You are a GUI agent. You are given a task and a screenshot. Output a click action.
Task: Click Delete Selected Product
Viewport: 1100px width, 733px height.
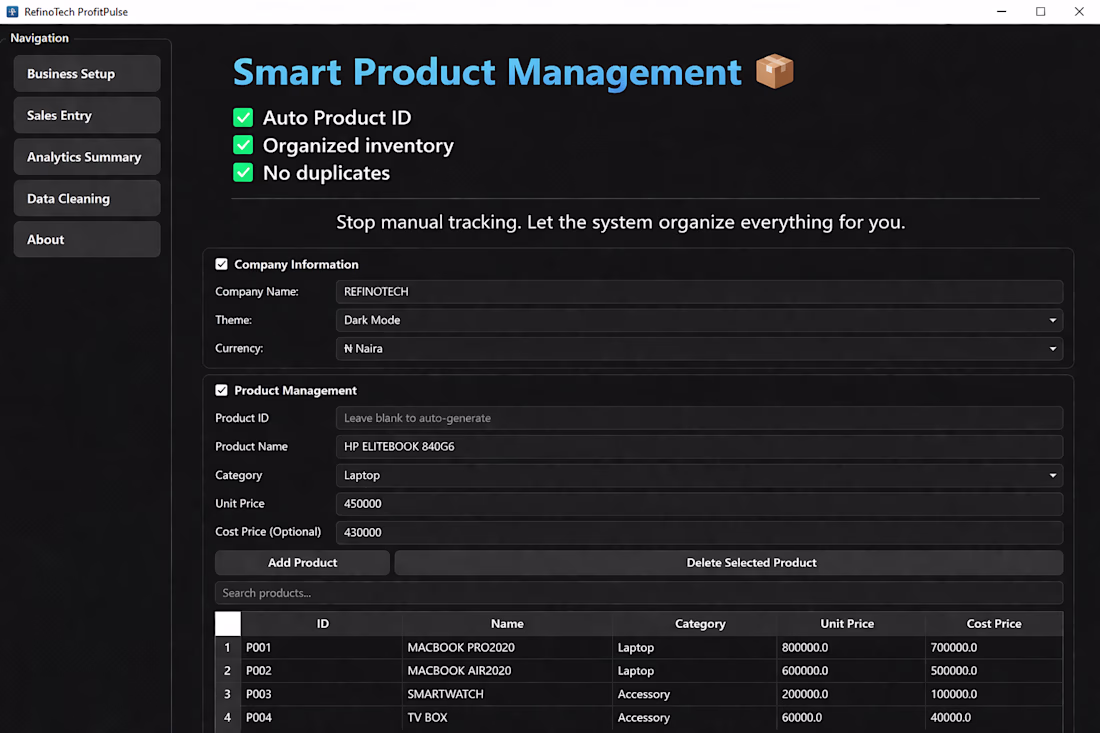pyautogui.click(x=729, y=563)
